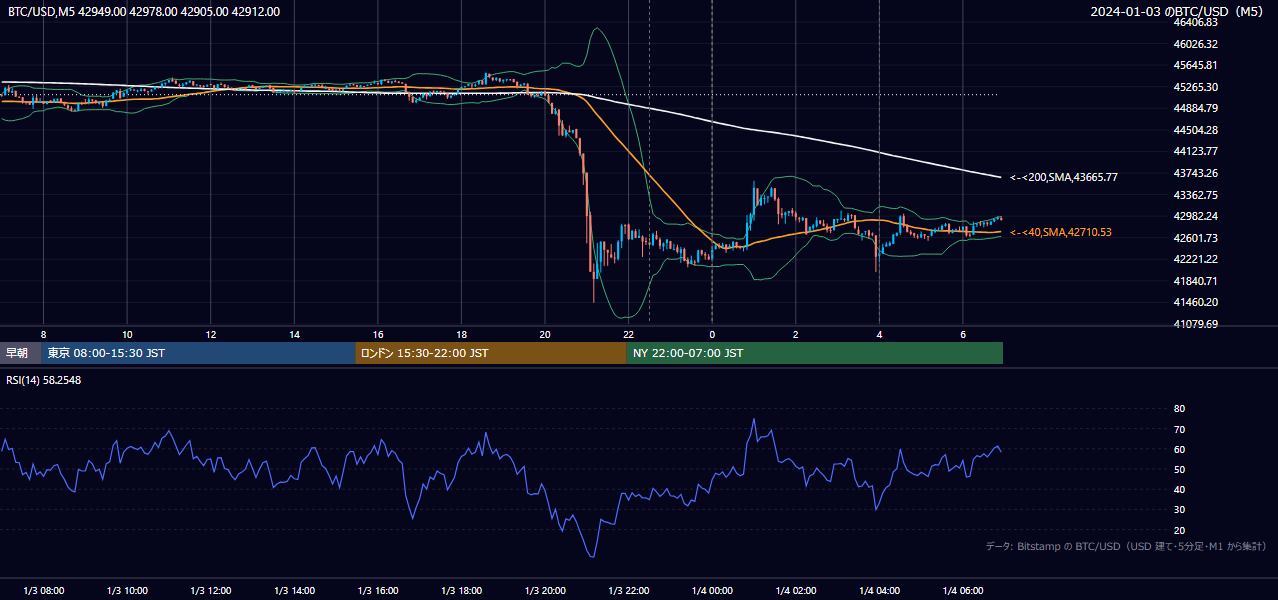Click the RSI scale value 50
The height and width of the screenshot is (600, 1278).
(x=1179, y=469)
